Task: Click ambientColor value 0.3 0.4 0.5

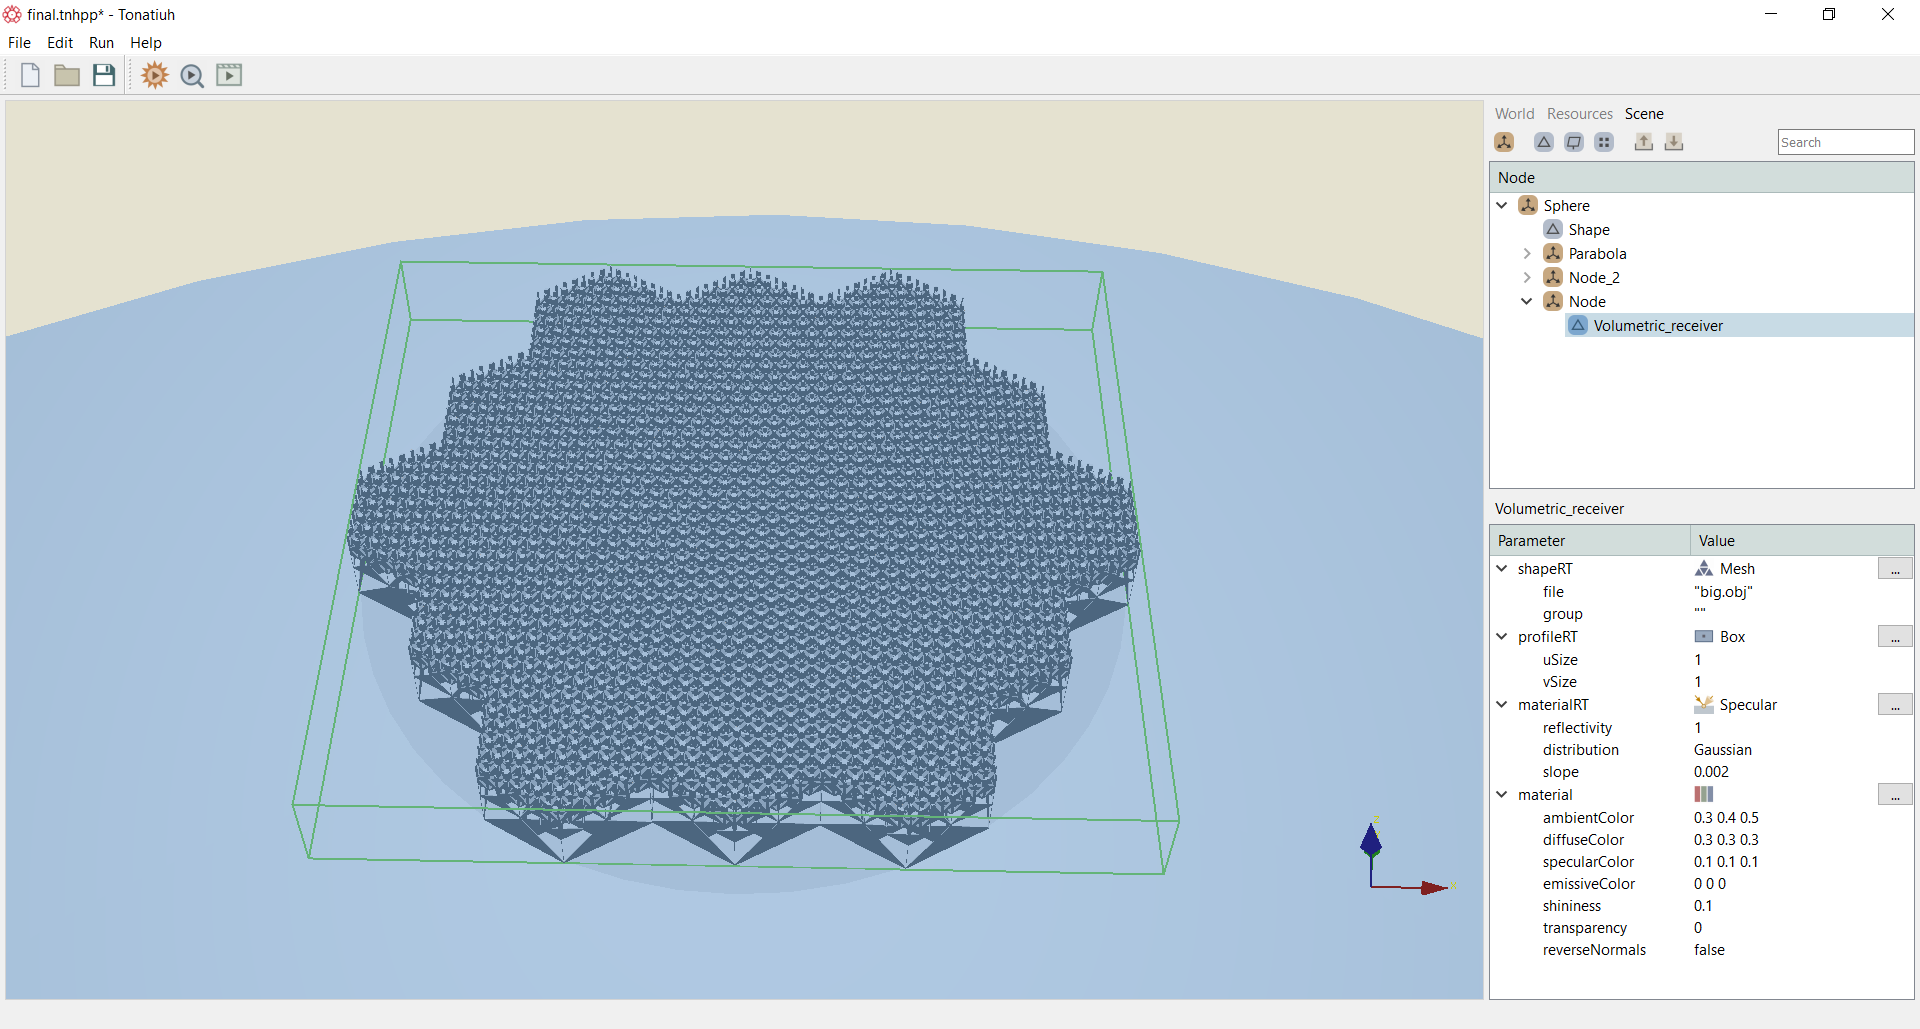Action: point(1726,818)
